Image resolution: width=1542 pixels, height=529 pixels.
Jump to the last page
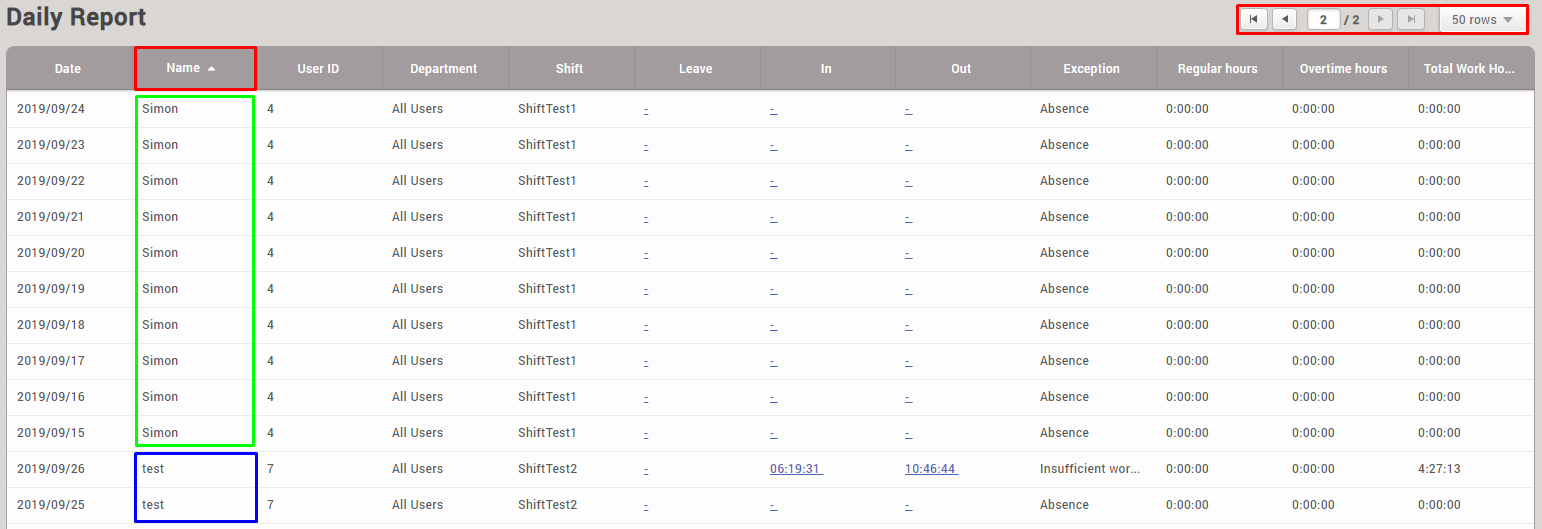[1411, 20]
